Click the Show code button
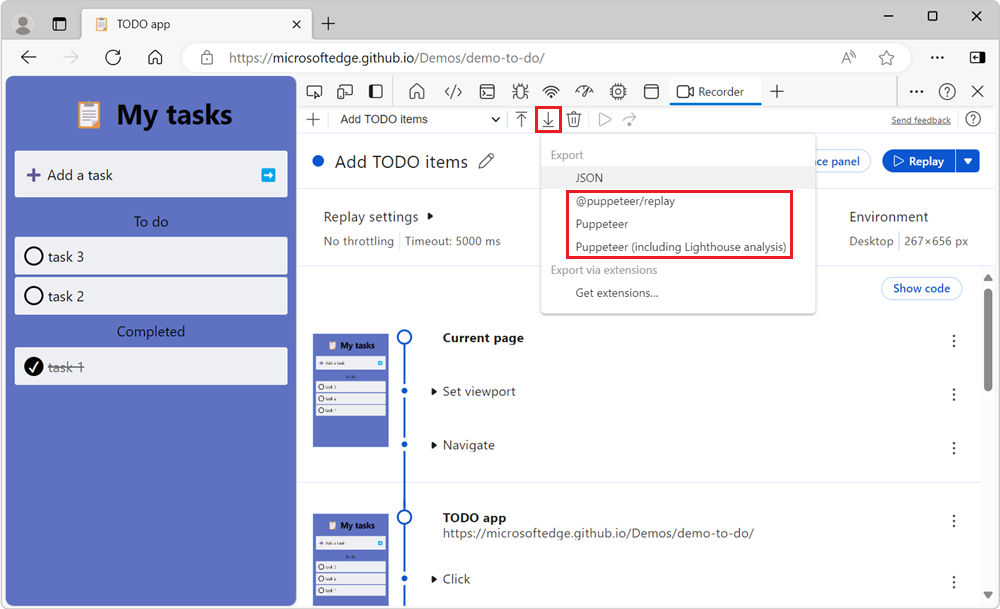Screen dimensions: 1000x609 pyautogui.click(x=920, y=288)
